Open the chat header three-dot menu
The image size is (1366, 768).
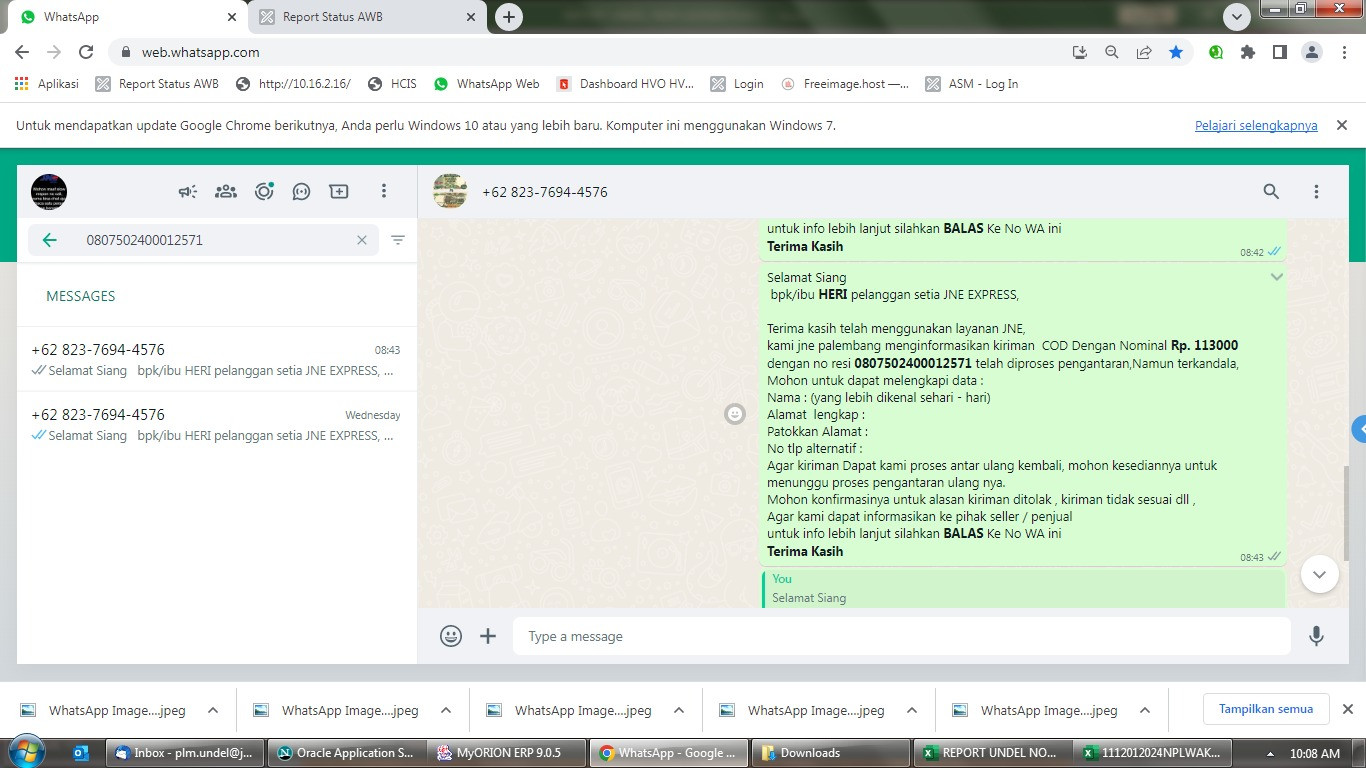[x=1316, y=191]
